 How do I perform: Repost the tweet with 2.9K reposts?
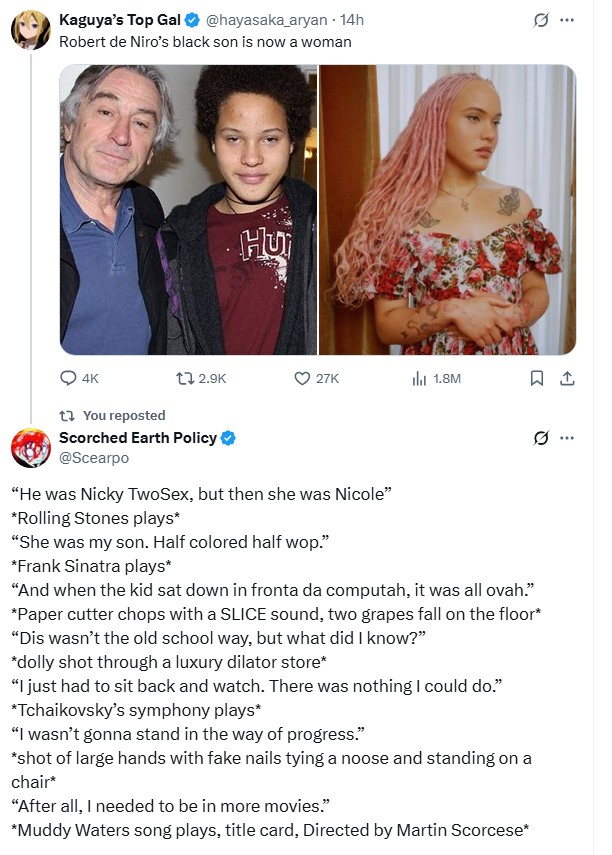pyautogui.click(x=184, y=378)
